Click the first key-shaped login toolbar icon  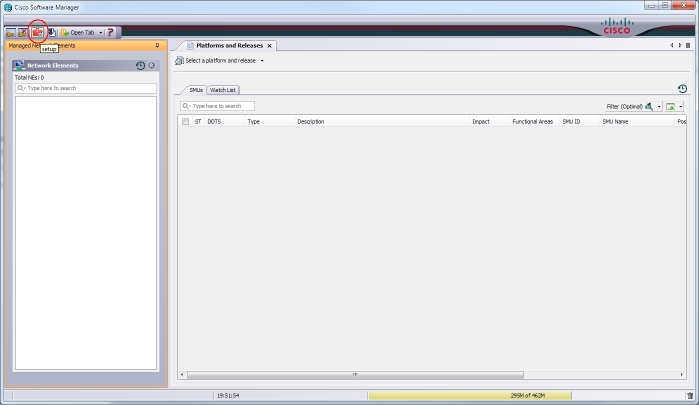pyautogui.click(x=11, y=33)
